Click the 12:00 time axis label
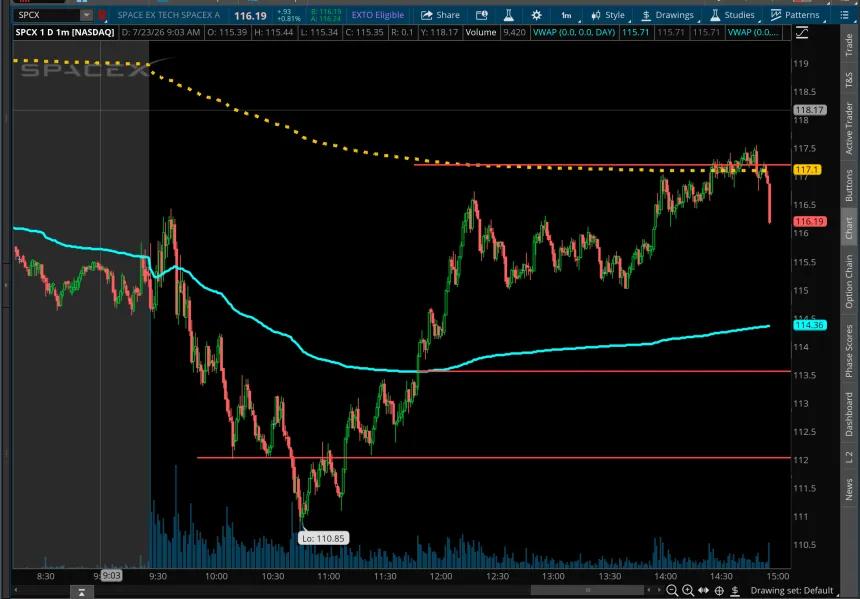860x599 pixels. [441, 576]
